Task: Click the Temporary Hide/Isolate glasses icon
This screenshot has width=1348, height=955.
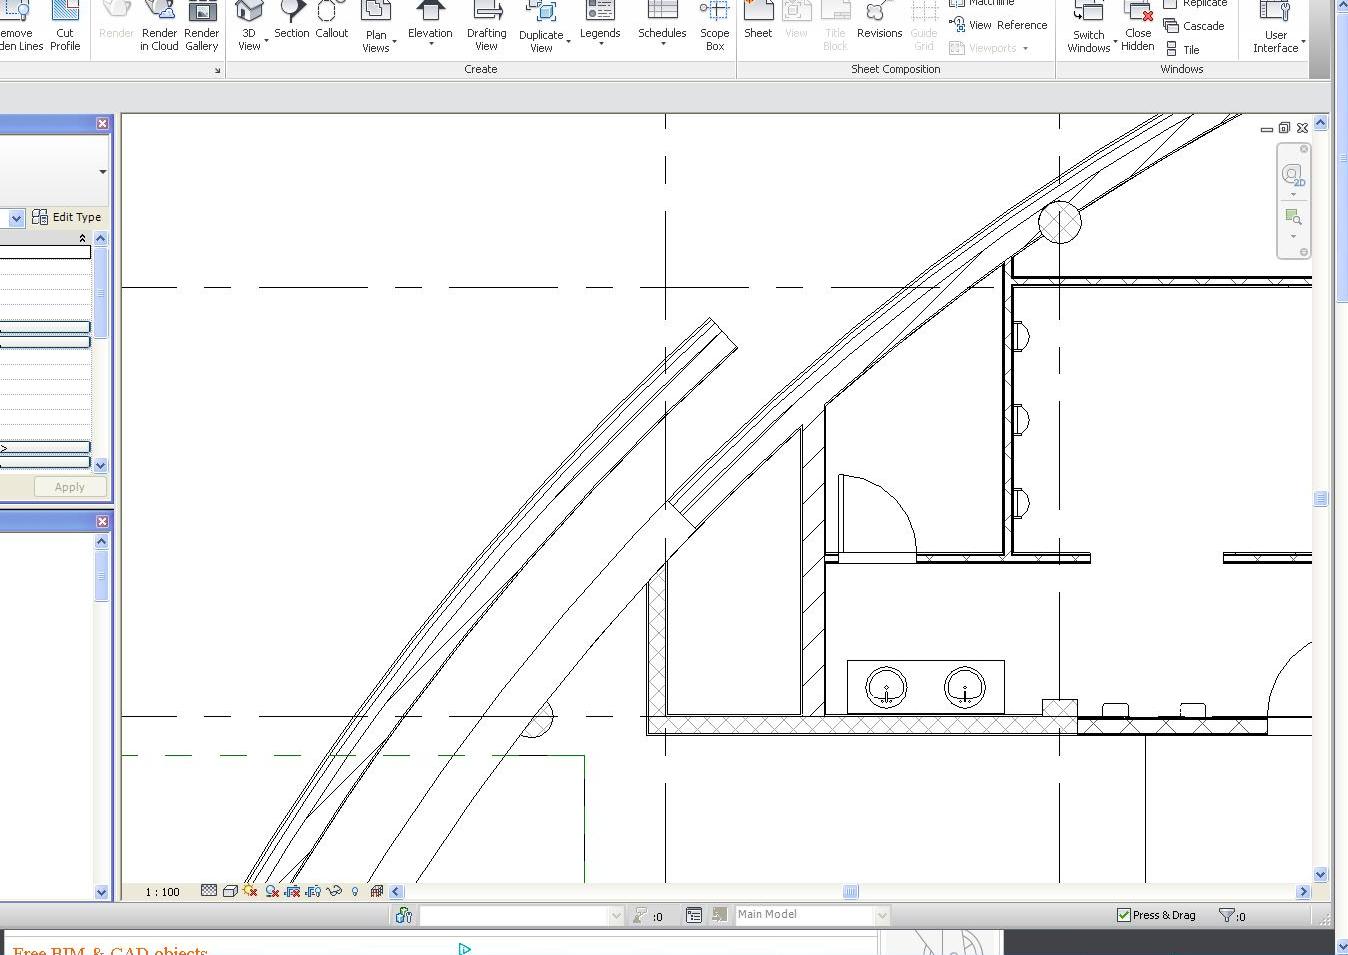Action: coord(334,891)
